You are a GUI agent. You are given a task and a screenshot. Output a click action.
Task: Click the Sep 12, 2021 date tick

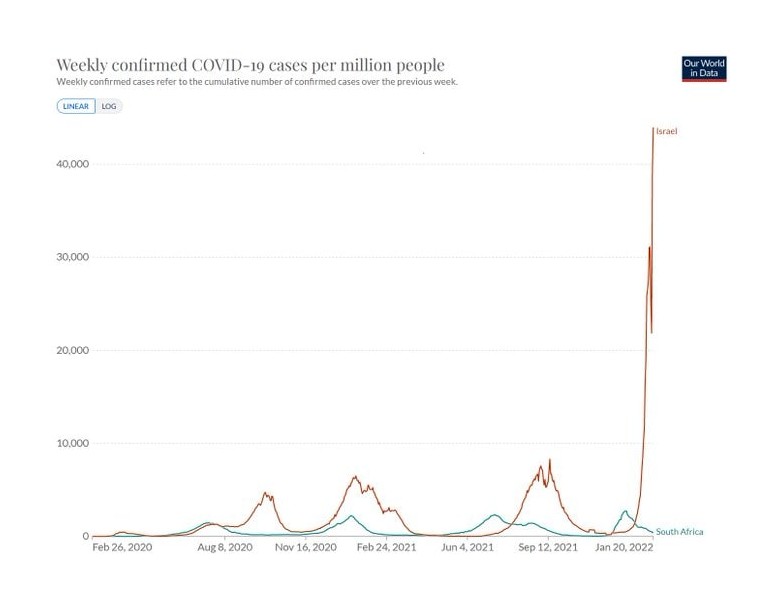548,547
